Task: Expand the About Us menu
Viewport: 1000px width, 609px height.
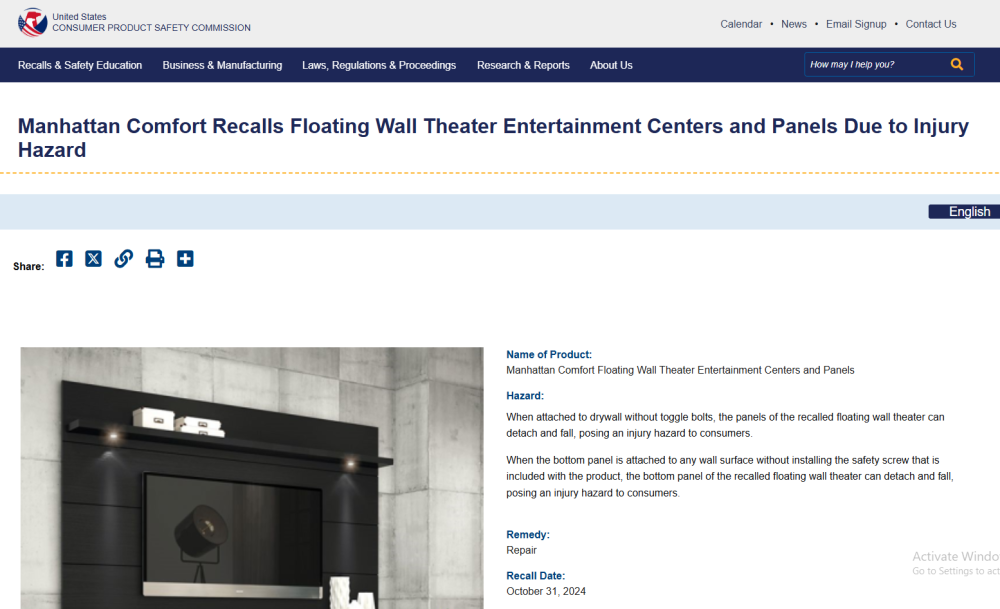Action: 611,65
